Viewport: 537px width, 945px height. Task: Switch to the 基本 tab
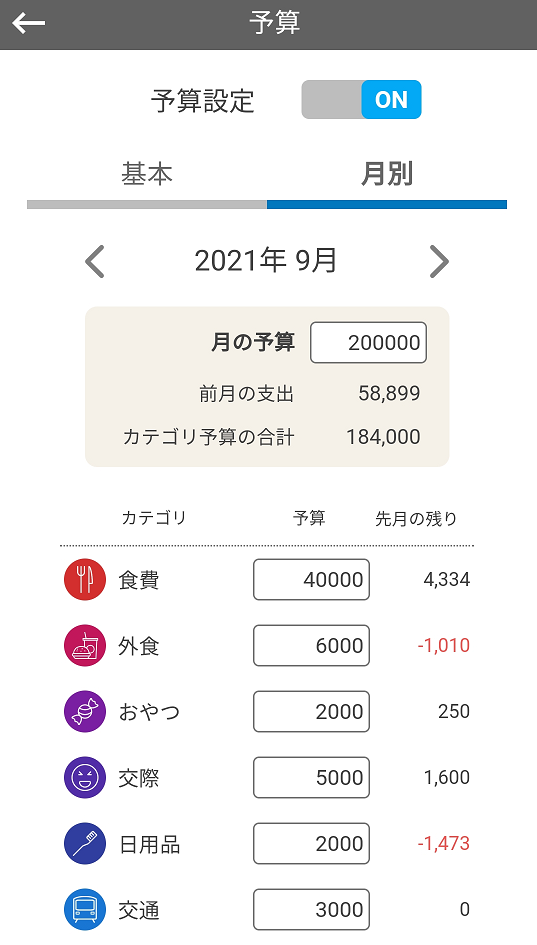pyautogui.click(x=147, y=174)
